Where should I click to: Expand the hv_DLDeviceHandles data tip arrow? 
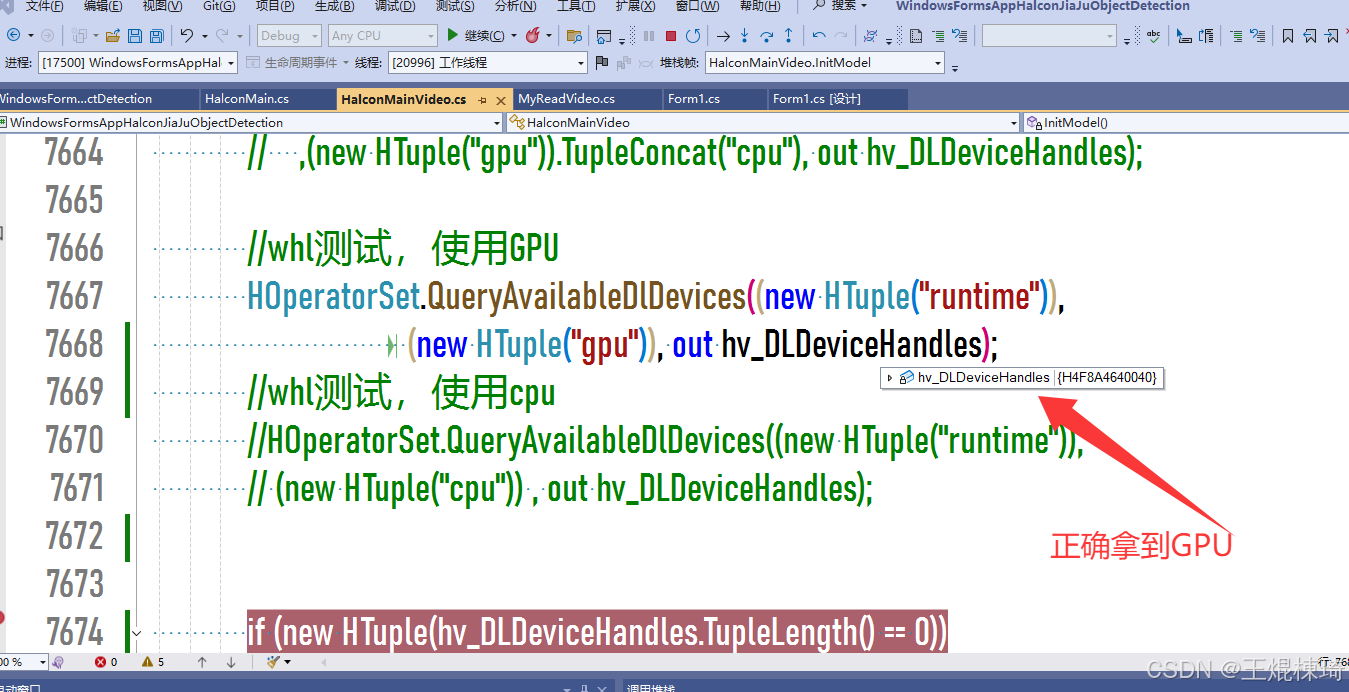889,378
